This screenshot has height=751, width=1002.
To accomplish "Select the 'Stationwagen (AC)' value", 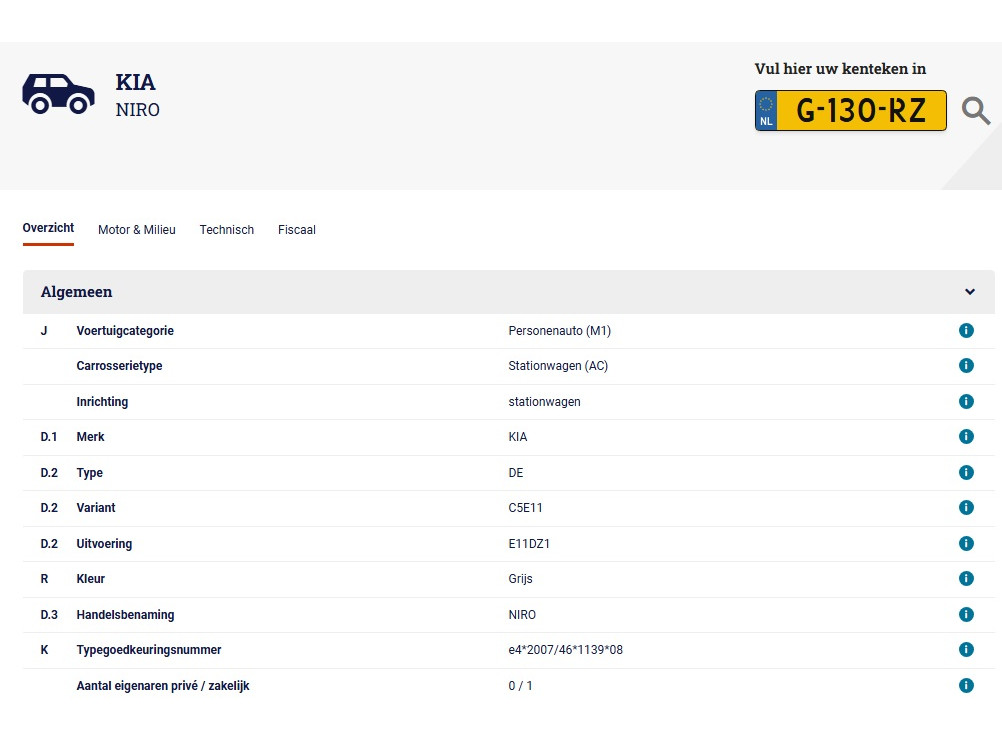I will coord(558,366).
